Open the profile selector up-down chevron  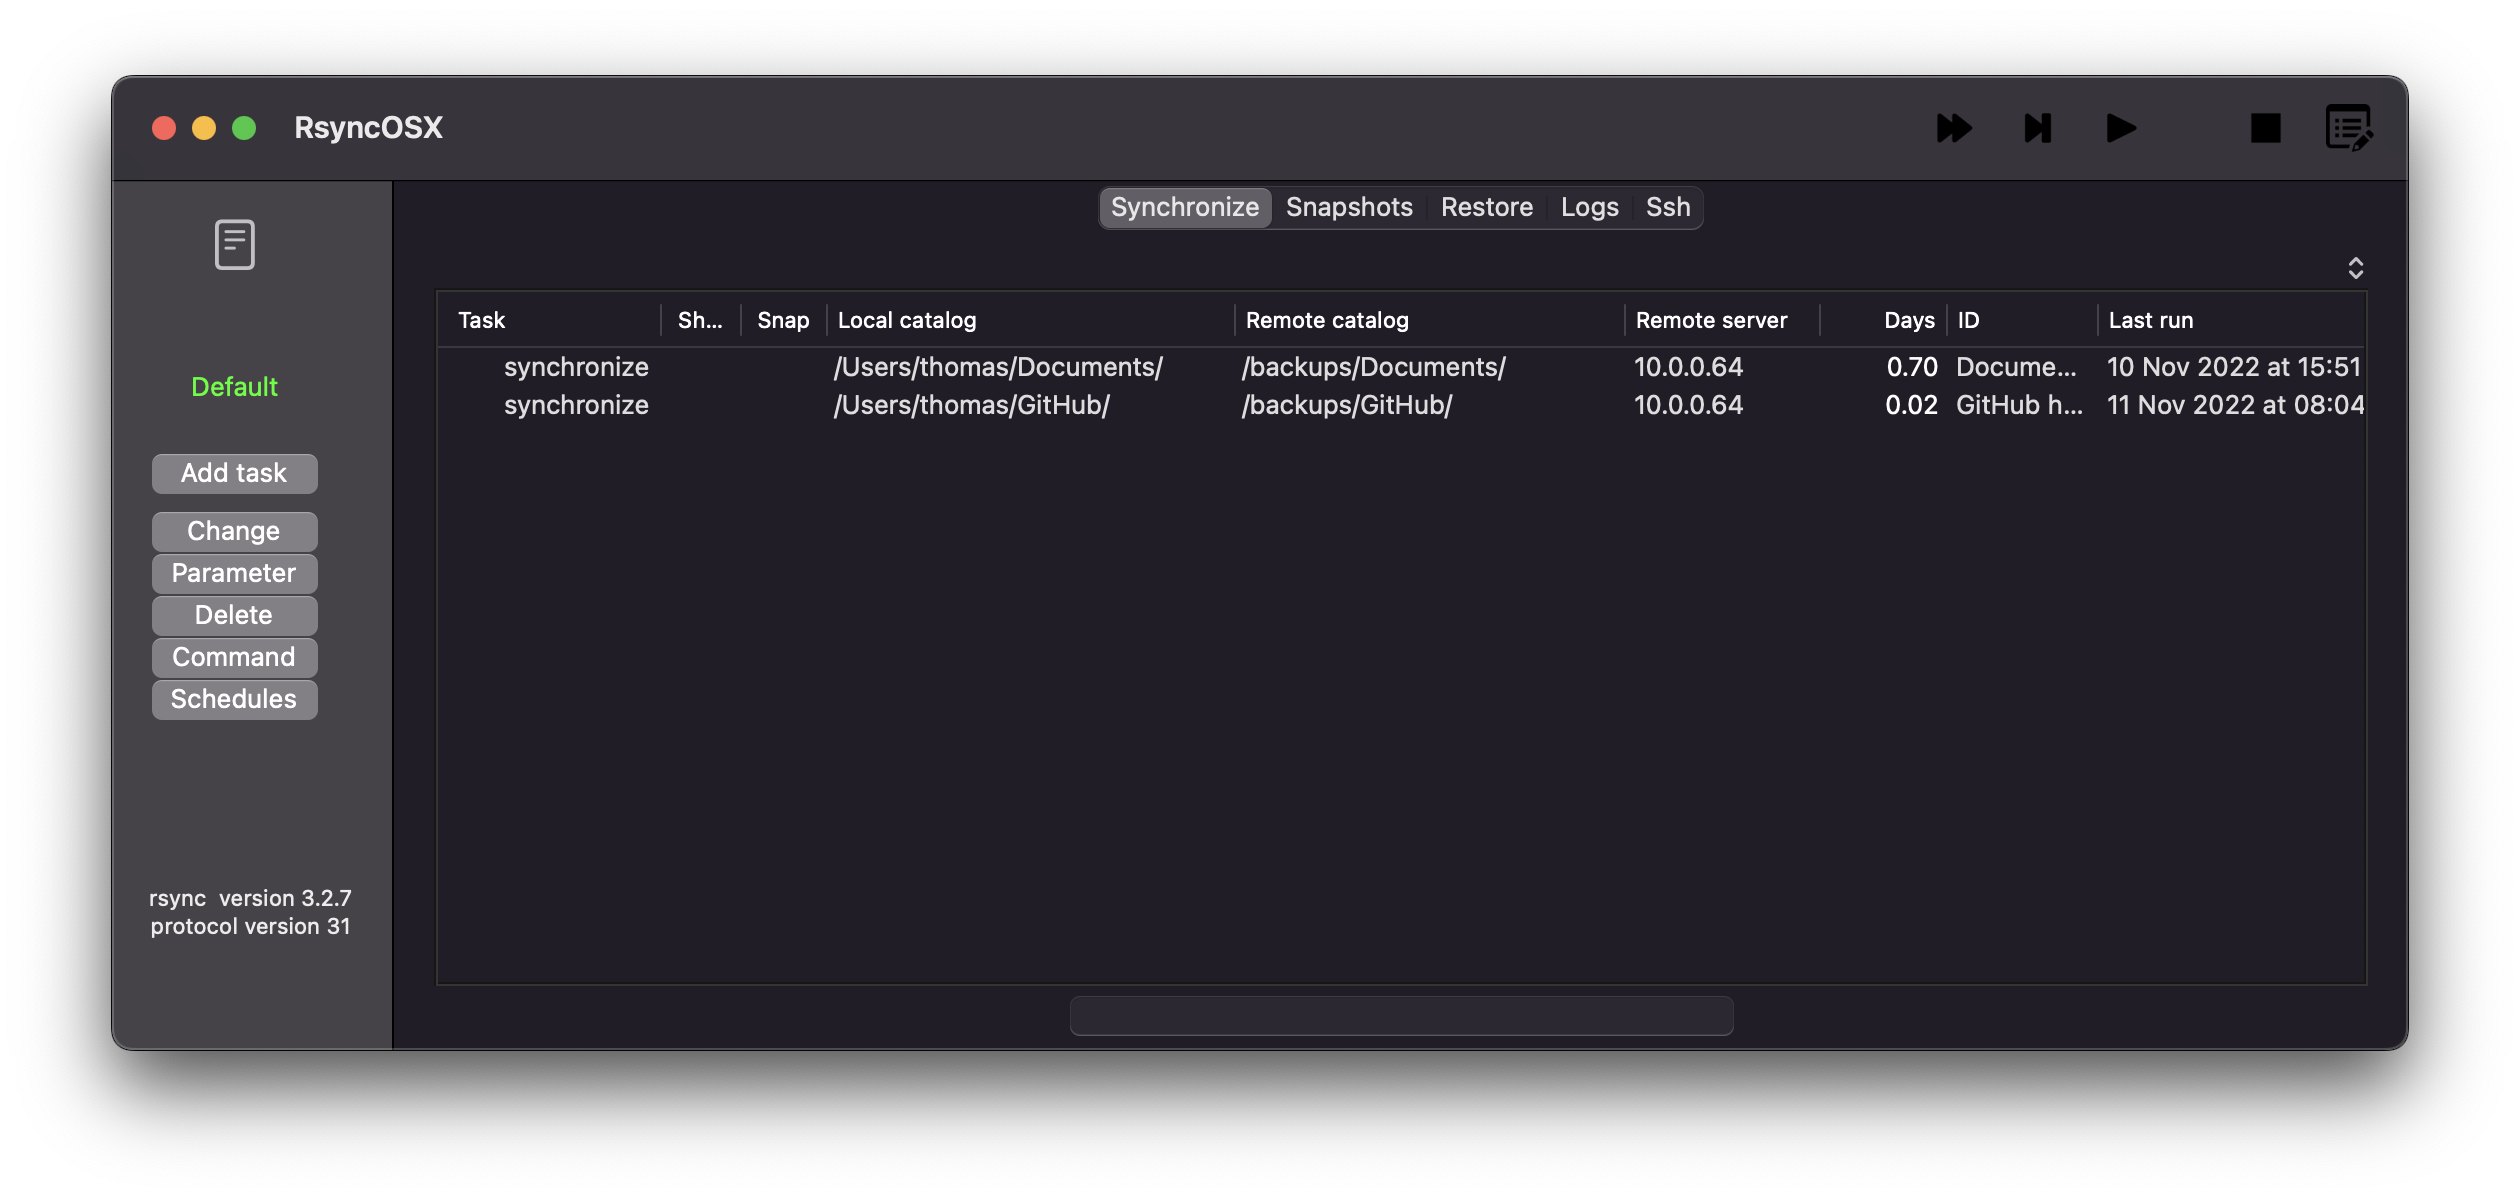click(x=2355, y=268)
